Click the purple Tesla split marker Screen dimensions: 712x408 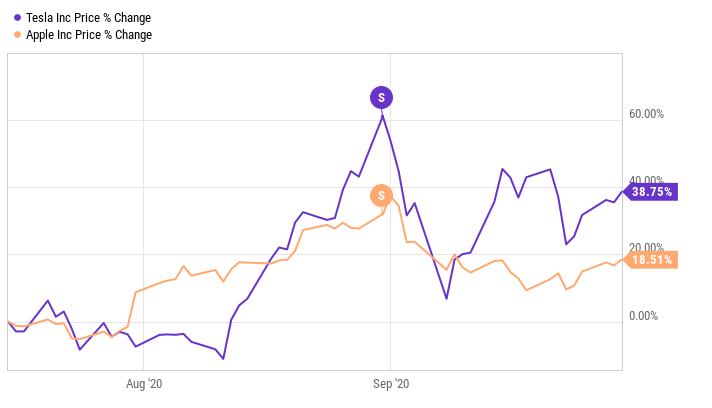point(381,97)
